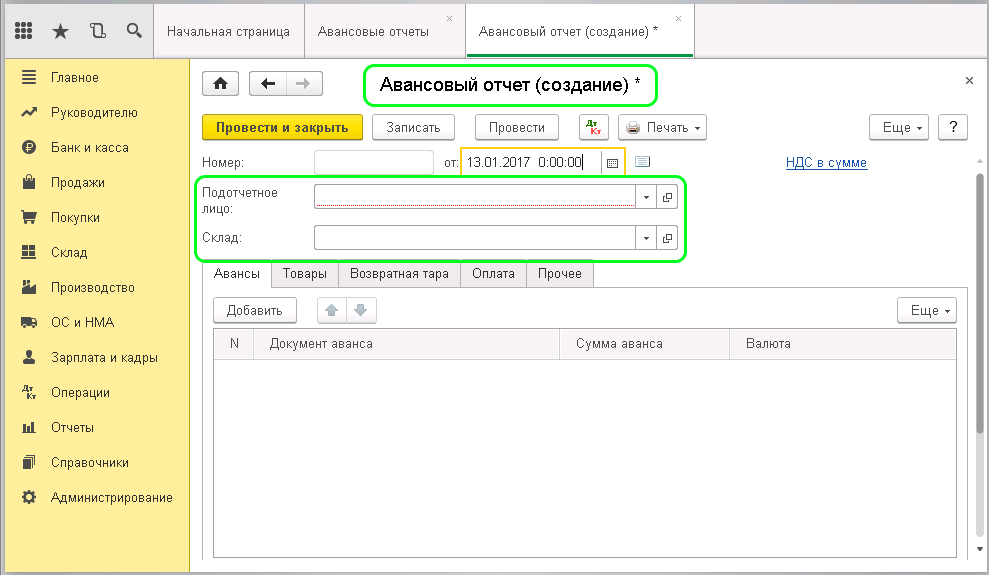Open the Возвратная тара tab

pyautogui.click(x=399, y=273)
